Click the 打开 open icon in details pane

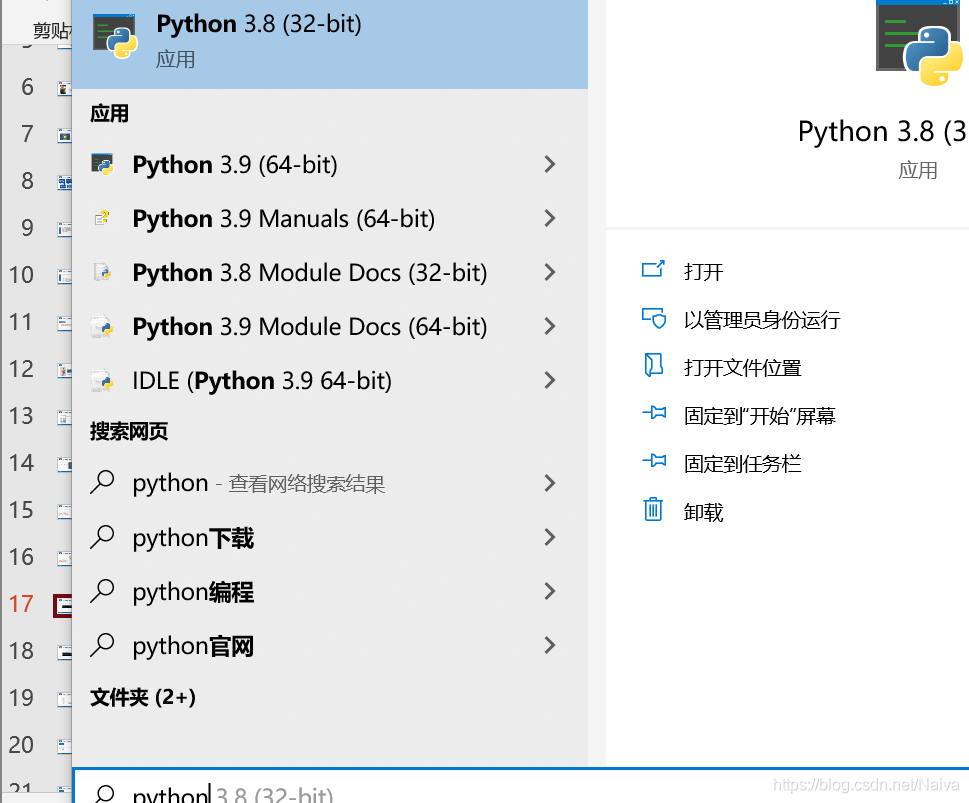pyautogui.click(x=653, y=270)
